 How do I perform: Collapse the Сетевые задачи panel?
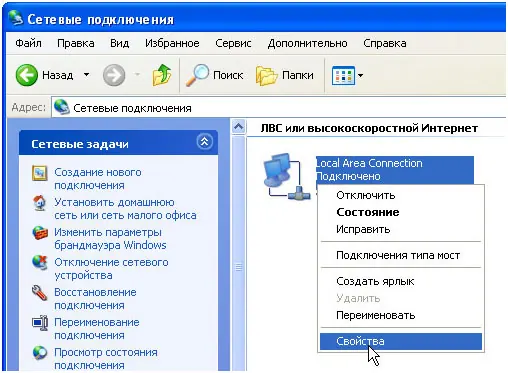coord(205,142)
